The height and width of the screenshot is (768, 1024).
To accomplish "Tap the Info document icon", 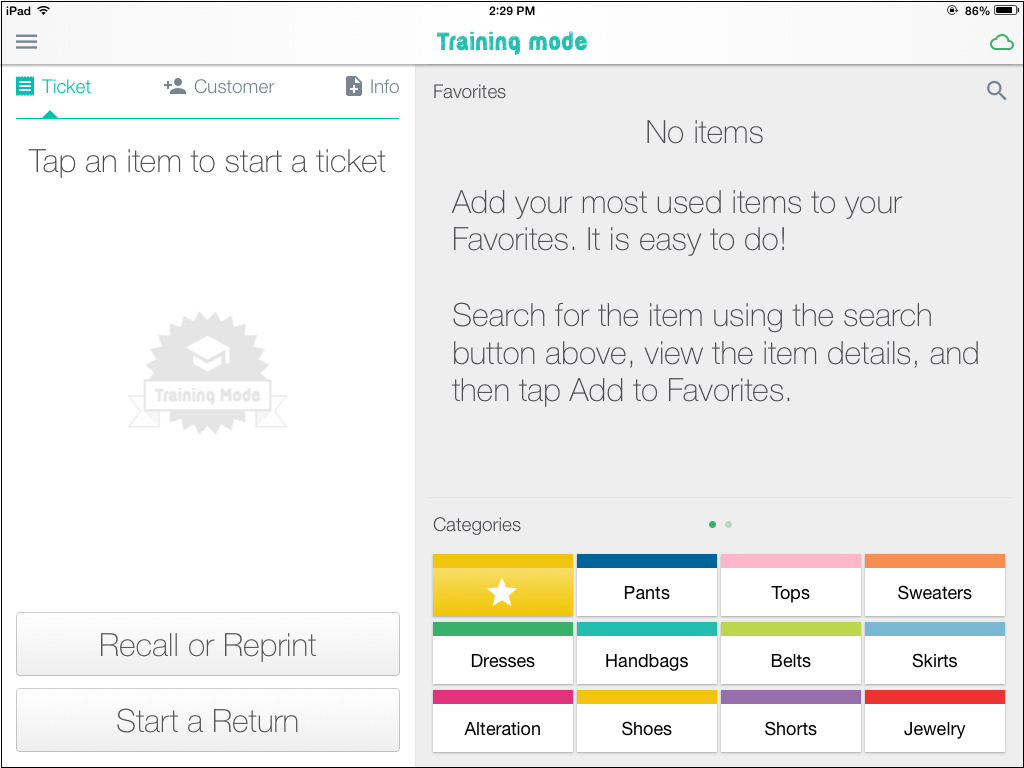I will tap(353, 86).
